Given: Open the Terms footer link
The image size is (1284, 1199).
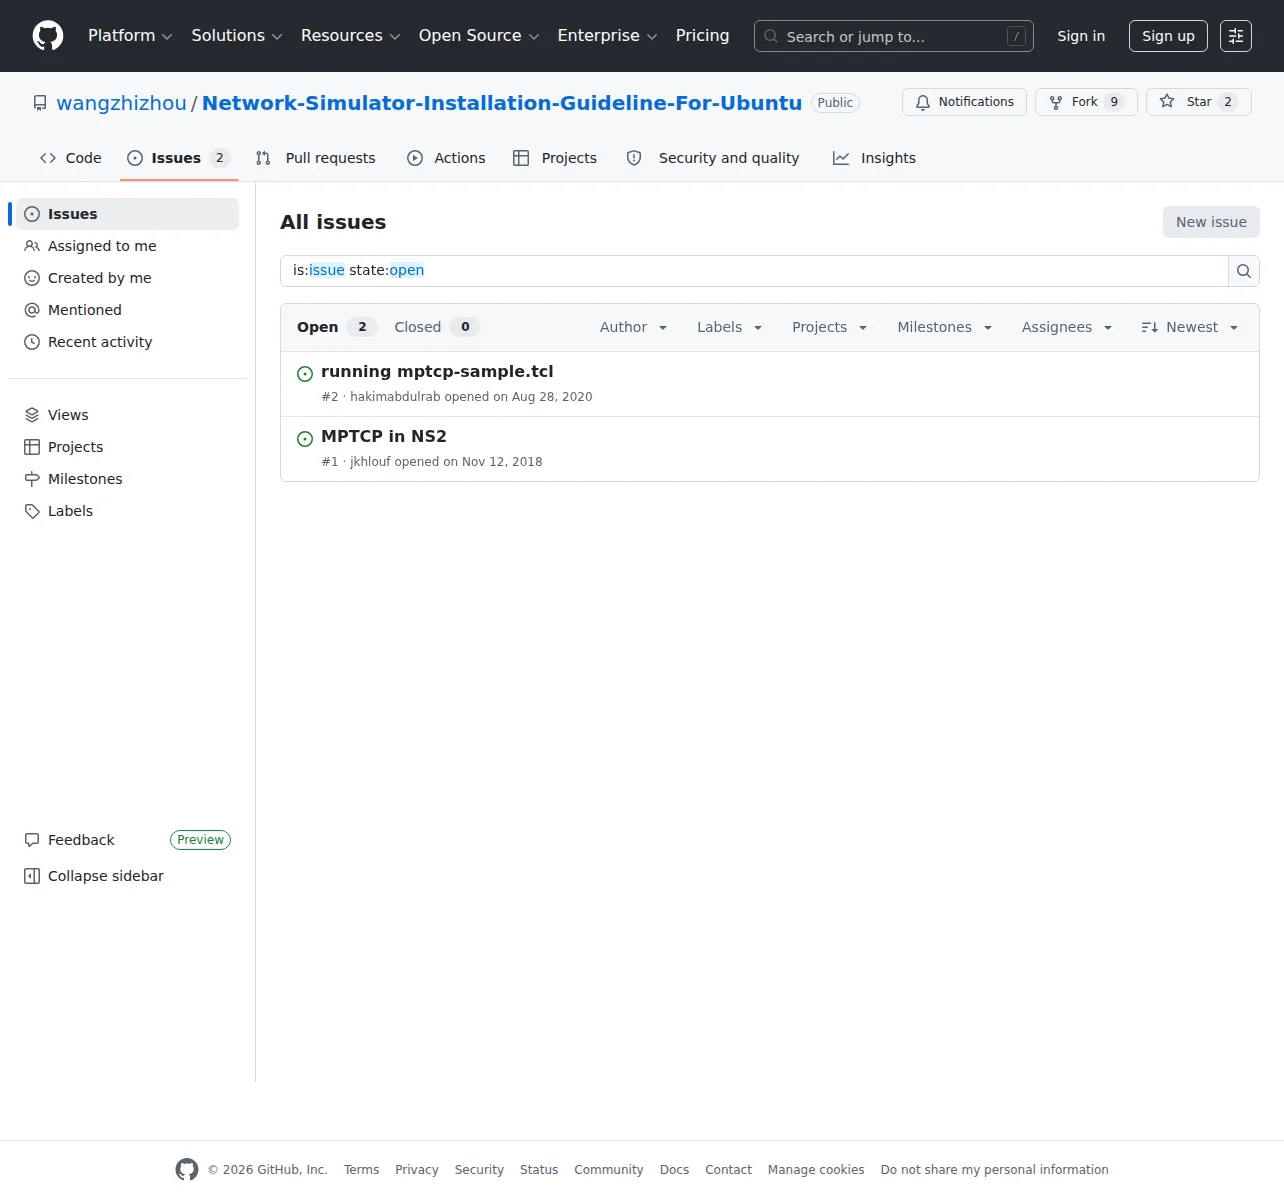Looking at the screenshot, I should 361,1170.
